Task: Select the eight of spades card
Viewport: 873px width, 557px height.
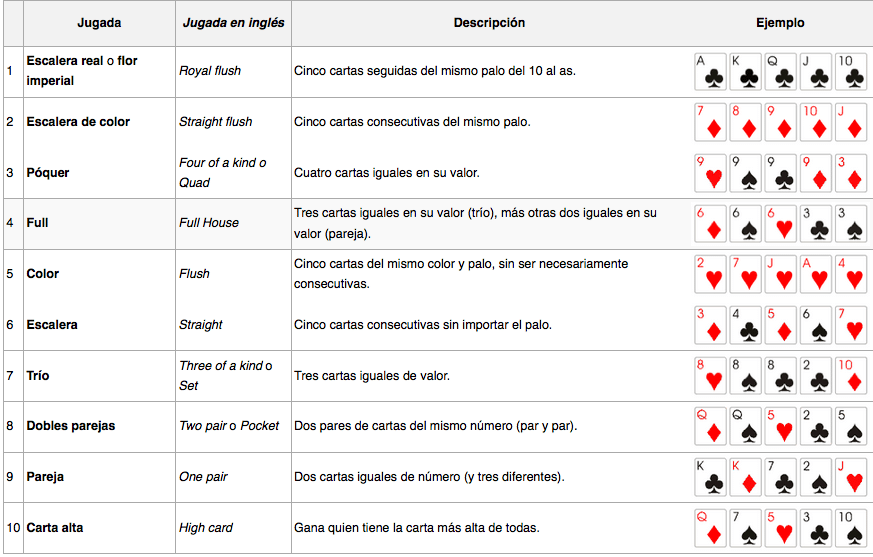Action: click(745, 376)
